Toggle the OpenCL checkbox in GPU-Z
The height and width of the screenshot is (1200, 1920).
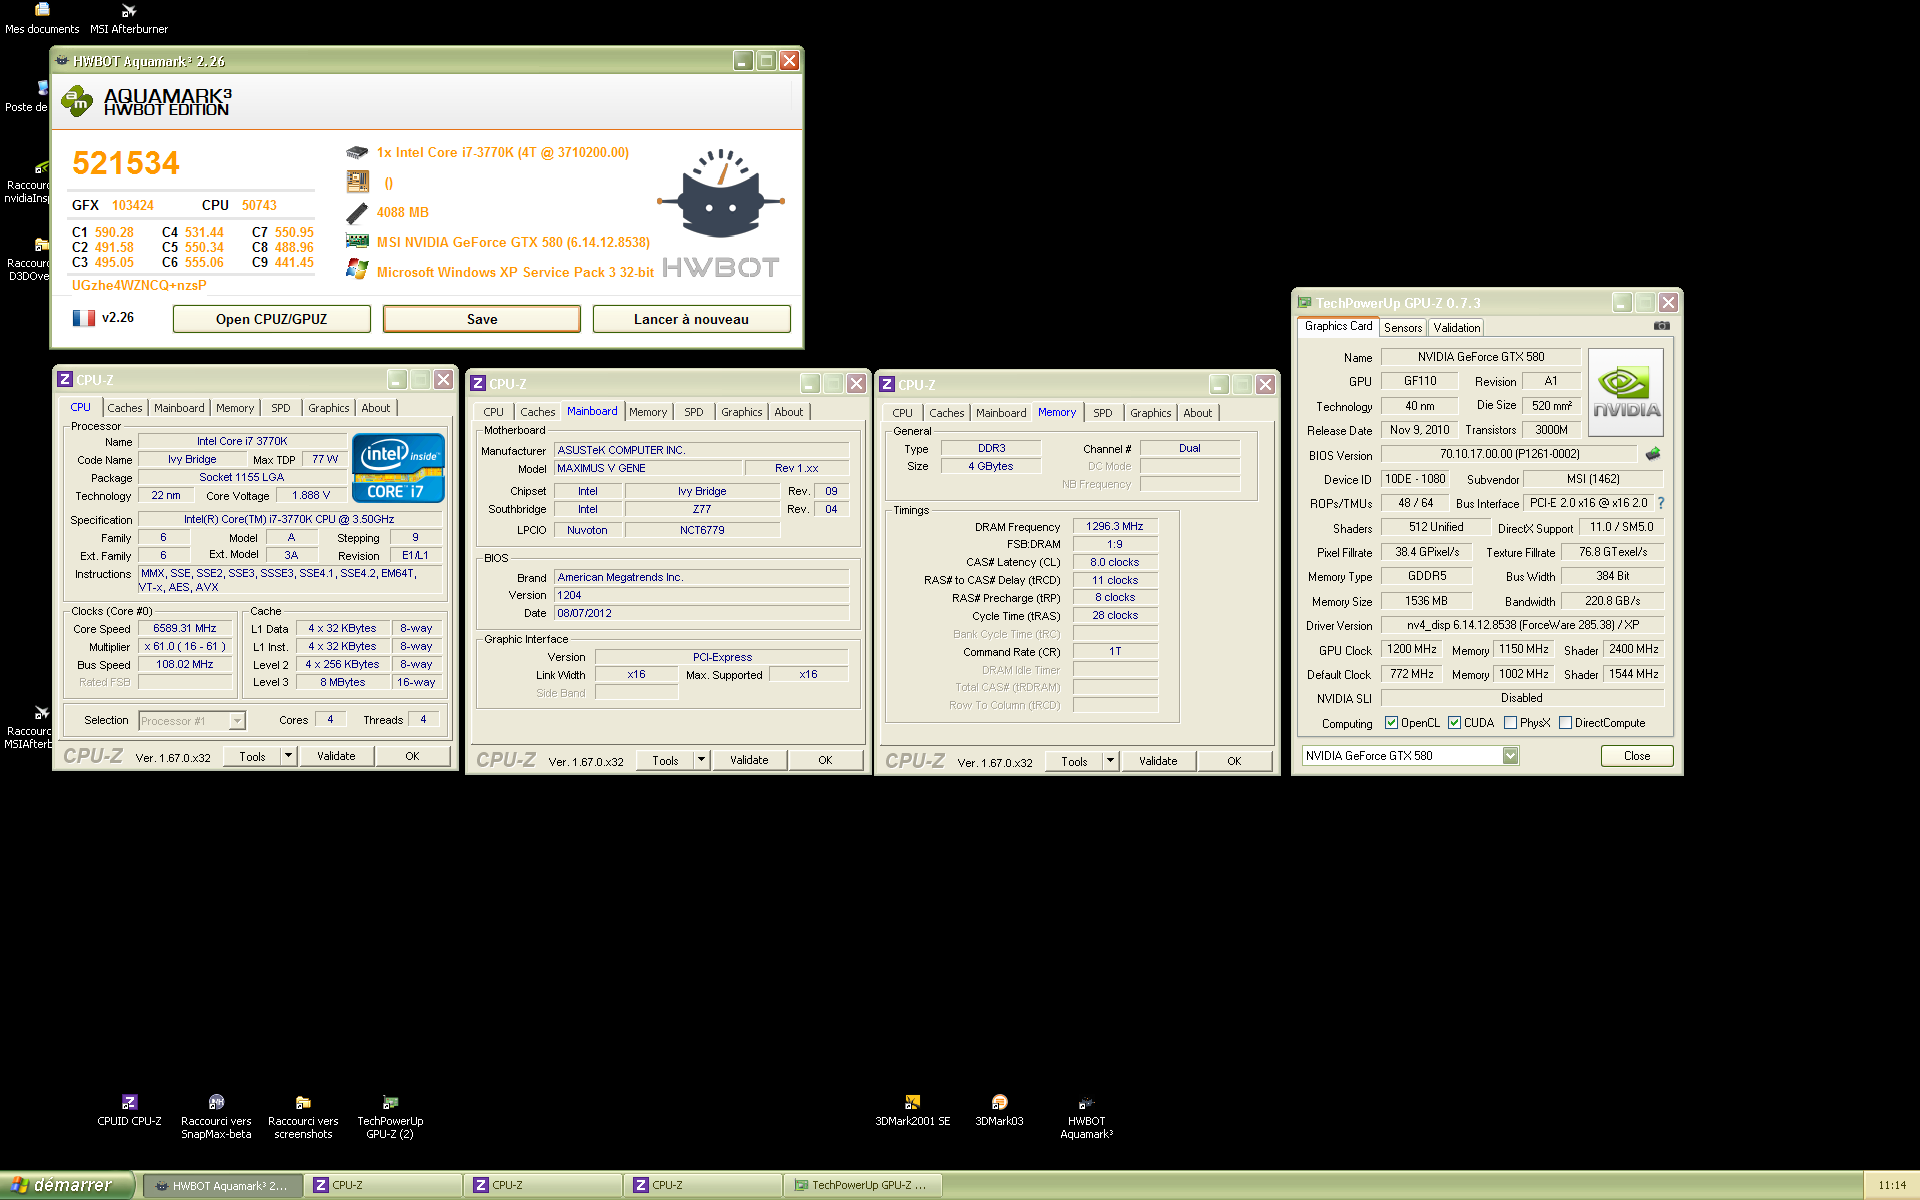[x=1391, y=723]
